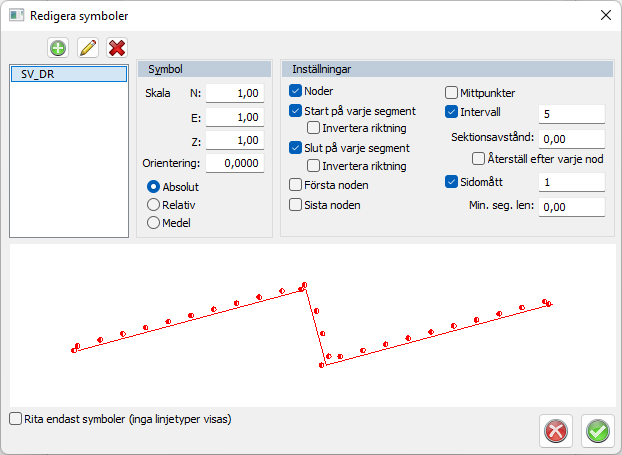Enable the Mittpunkter checkbox

pyautogui.click(x=451, y=92)
